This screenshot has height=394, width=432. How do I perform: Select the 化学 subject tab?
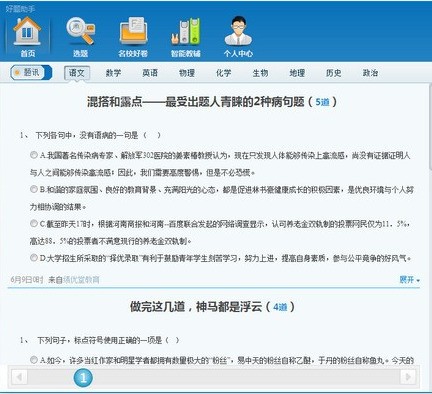[223, 73]
